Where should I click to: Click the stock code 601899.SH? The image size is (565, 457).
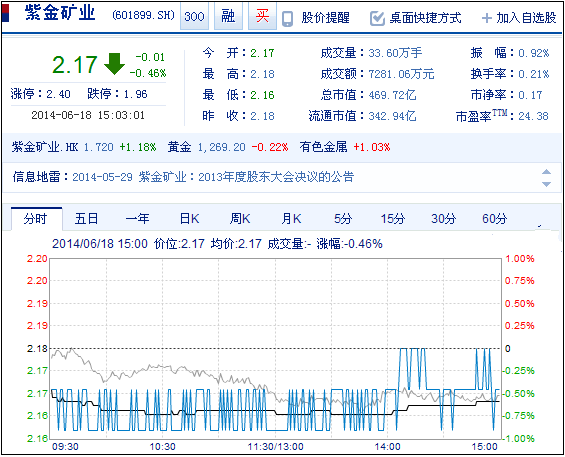click(x=143, y=15)
